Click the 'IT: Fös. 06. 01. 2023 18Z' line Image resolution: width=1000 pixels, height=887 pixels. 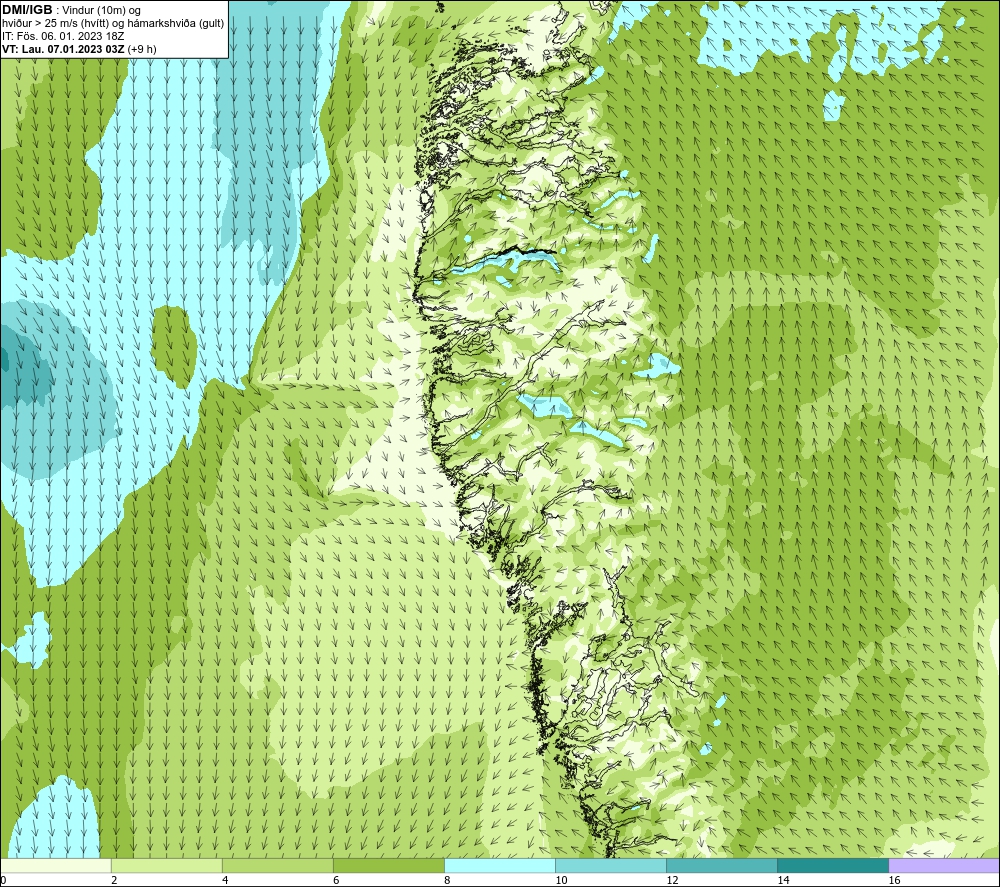click(x=63, y=36)
